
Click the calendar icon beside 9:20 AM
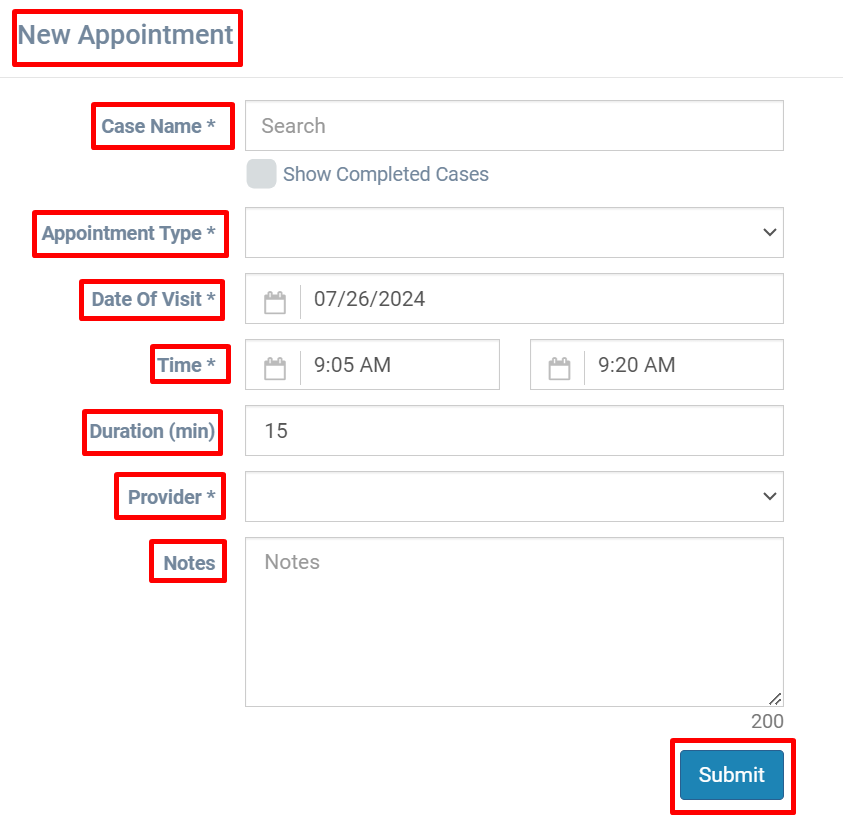tap(559, 368)
